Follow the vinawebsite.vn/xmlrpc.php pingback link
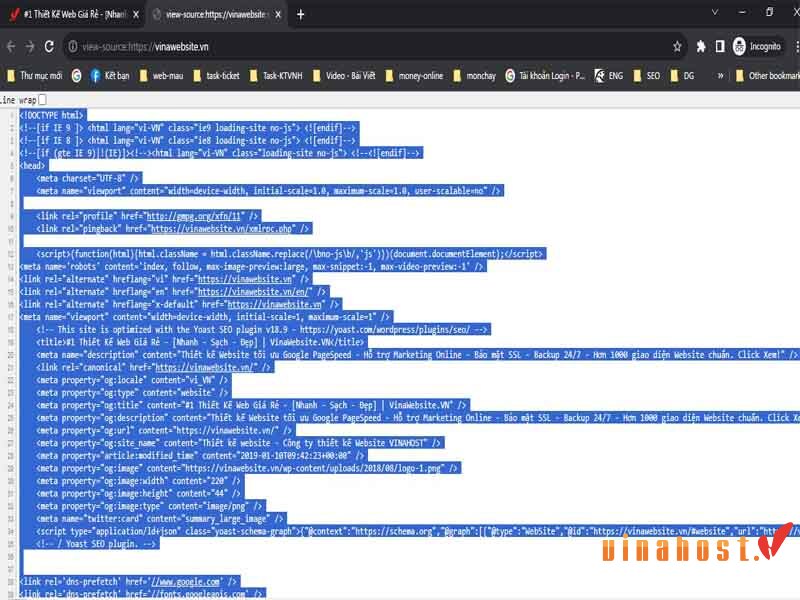Image resolution: width=800 pixels, height=600 pixels. (x=221, y=229)
